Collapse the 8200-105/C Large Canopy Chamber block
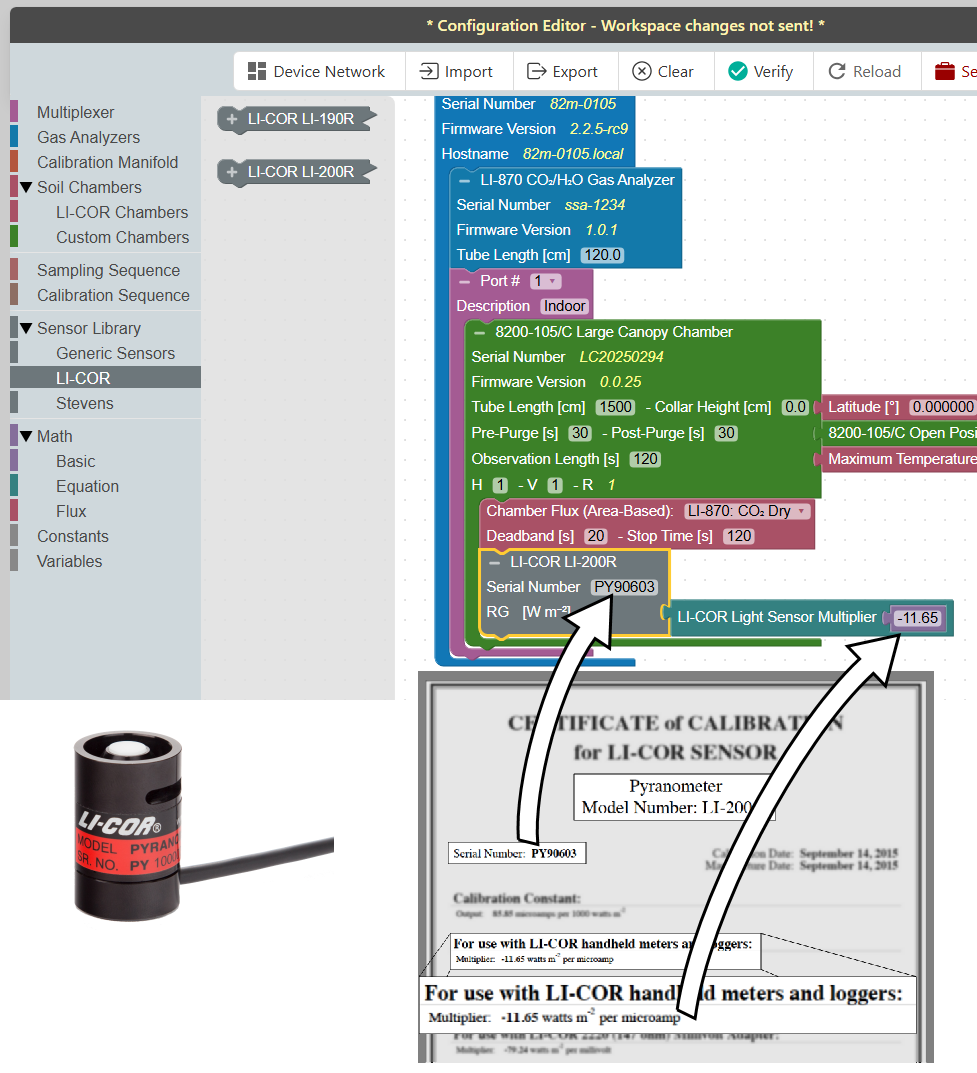Viewport: 977px width, 1073px height. pyautogui.click(x=479, y=332)
